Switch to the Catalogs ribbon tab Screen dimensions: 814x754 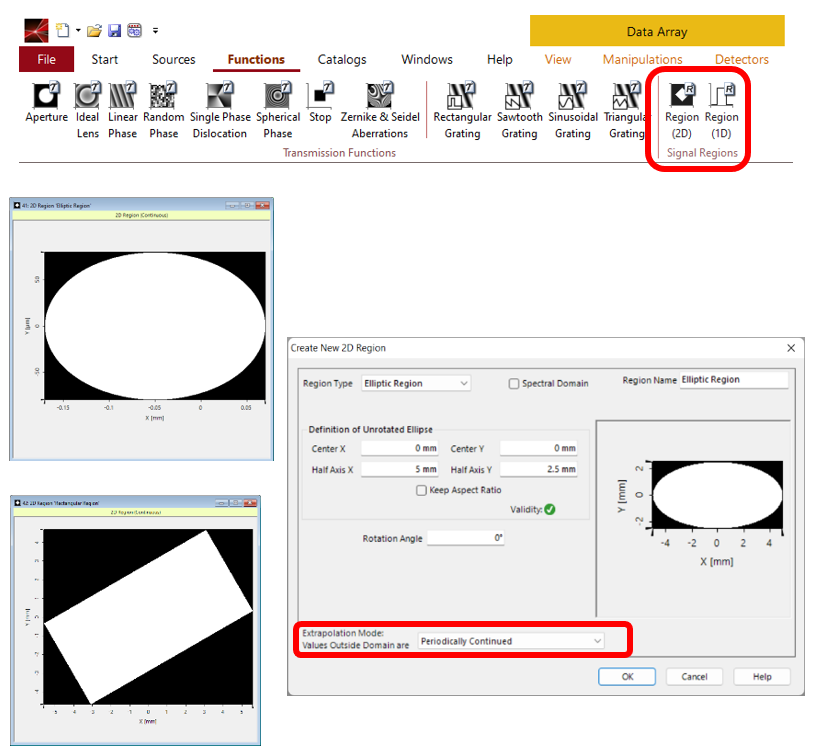(x=342, y=60)
